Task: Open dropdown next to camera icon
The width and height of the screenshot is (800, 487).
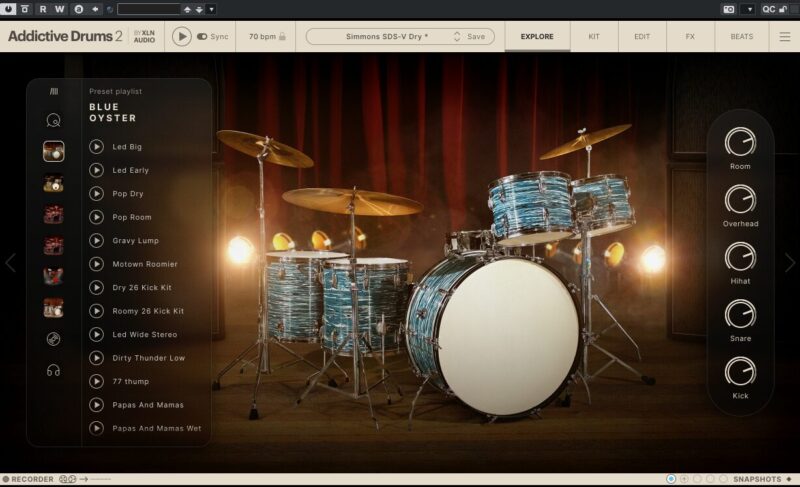Action: pyautogui.click(x=748, y=9)
